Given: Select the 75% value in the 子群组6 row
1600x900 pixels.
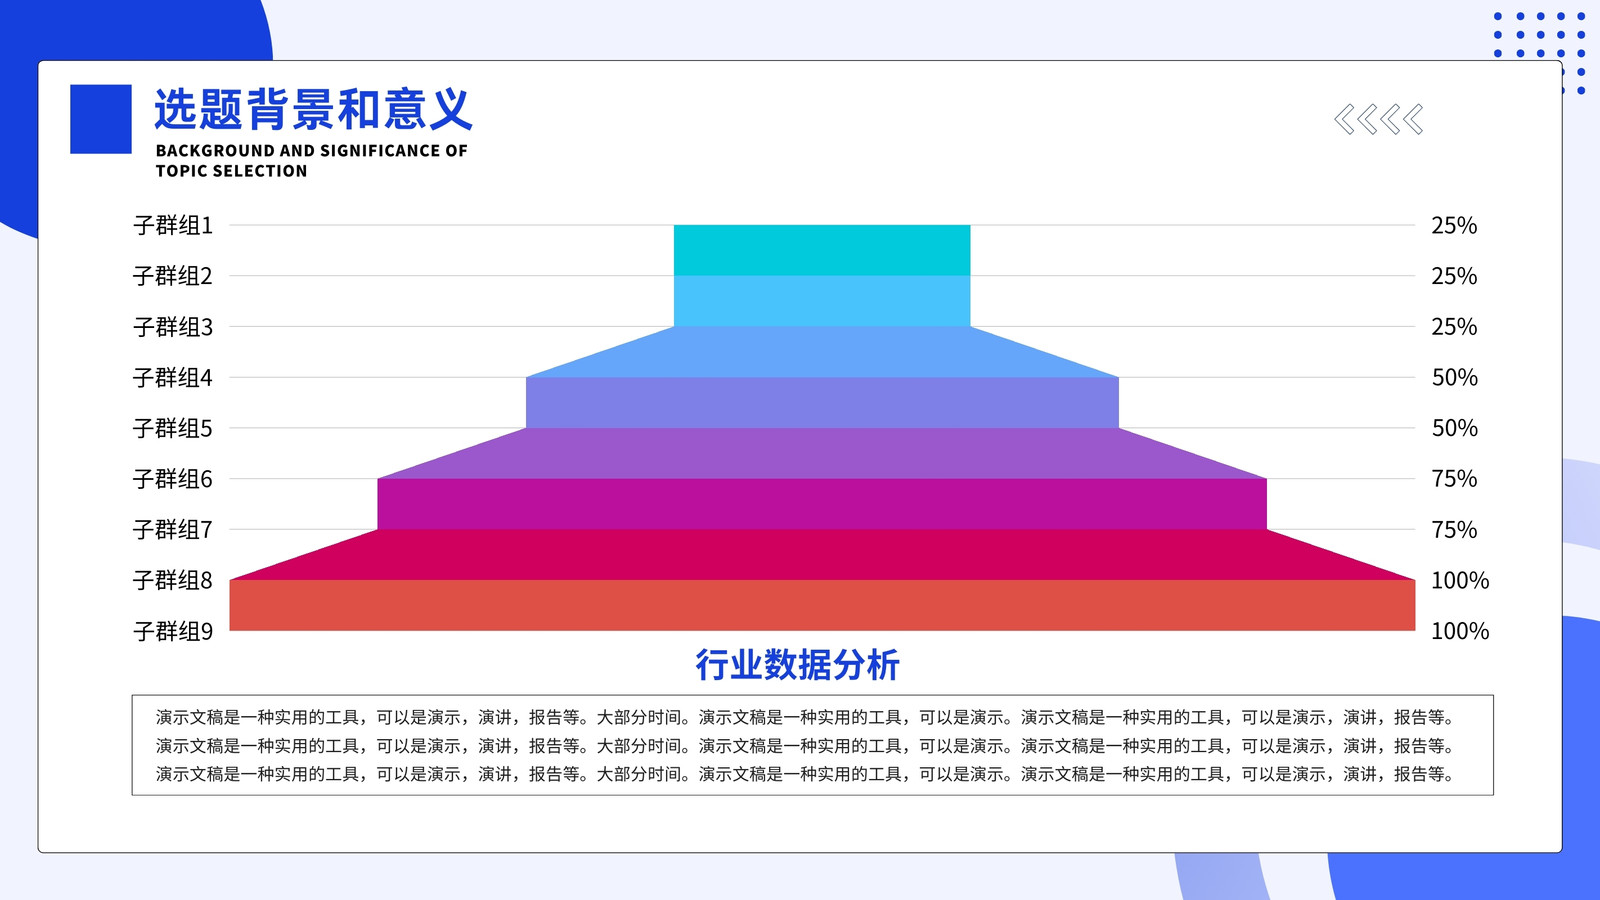Looking at the screenshot, I should (1454, 479).
